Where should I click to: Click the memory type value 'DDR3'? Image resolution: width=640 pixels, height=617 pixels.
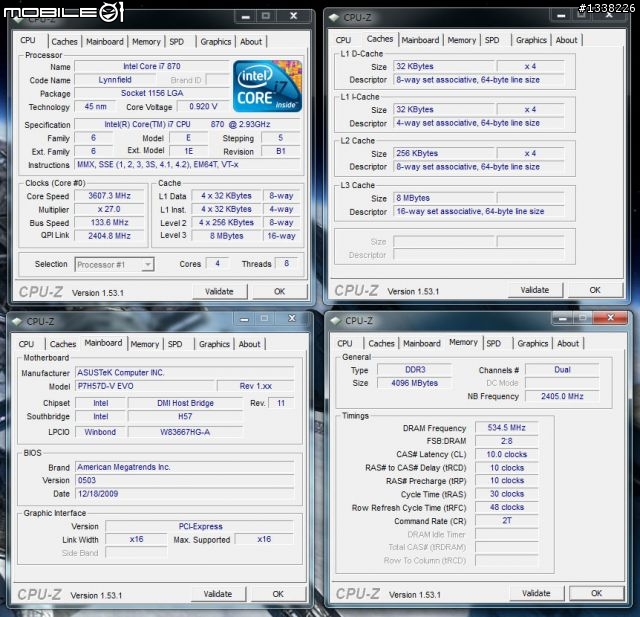point(415,370)
